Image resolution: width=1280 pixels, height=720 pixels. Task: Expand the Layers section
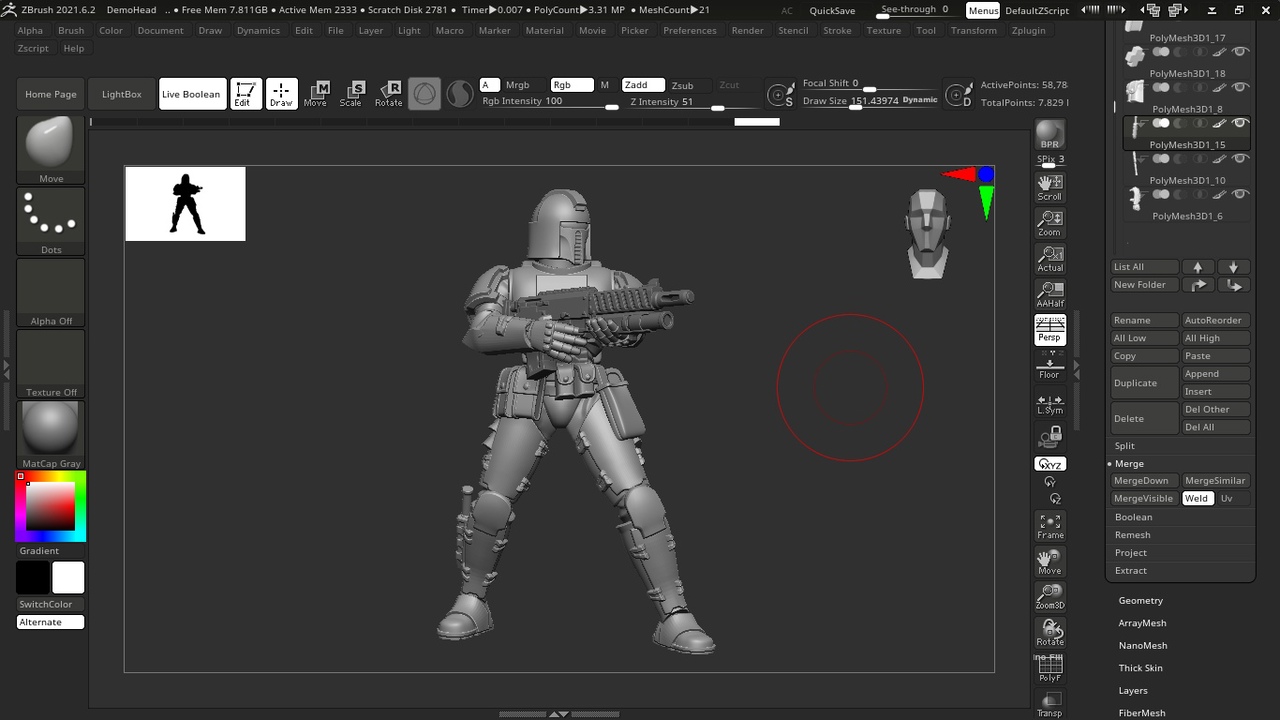[x=1133, y=690]
